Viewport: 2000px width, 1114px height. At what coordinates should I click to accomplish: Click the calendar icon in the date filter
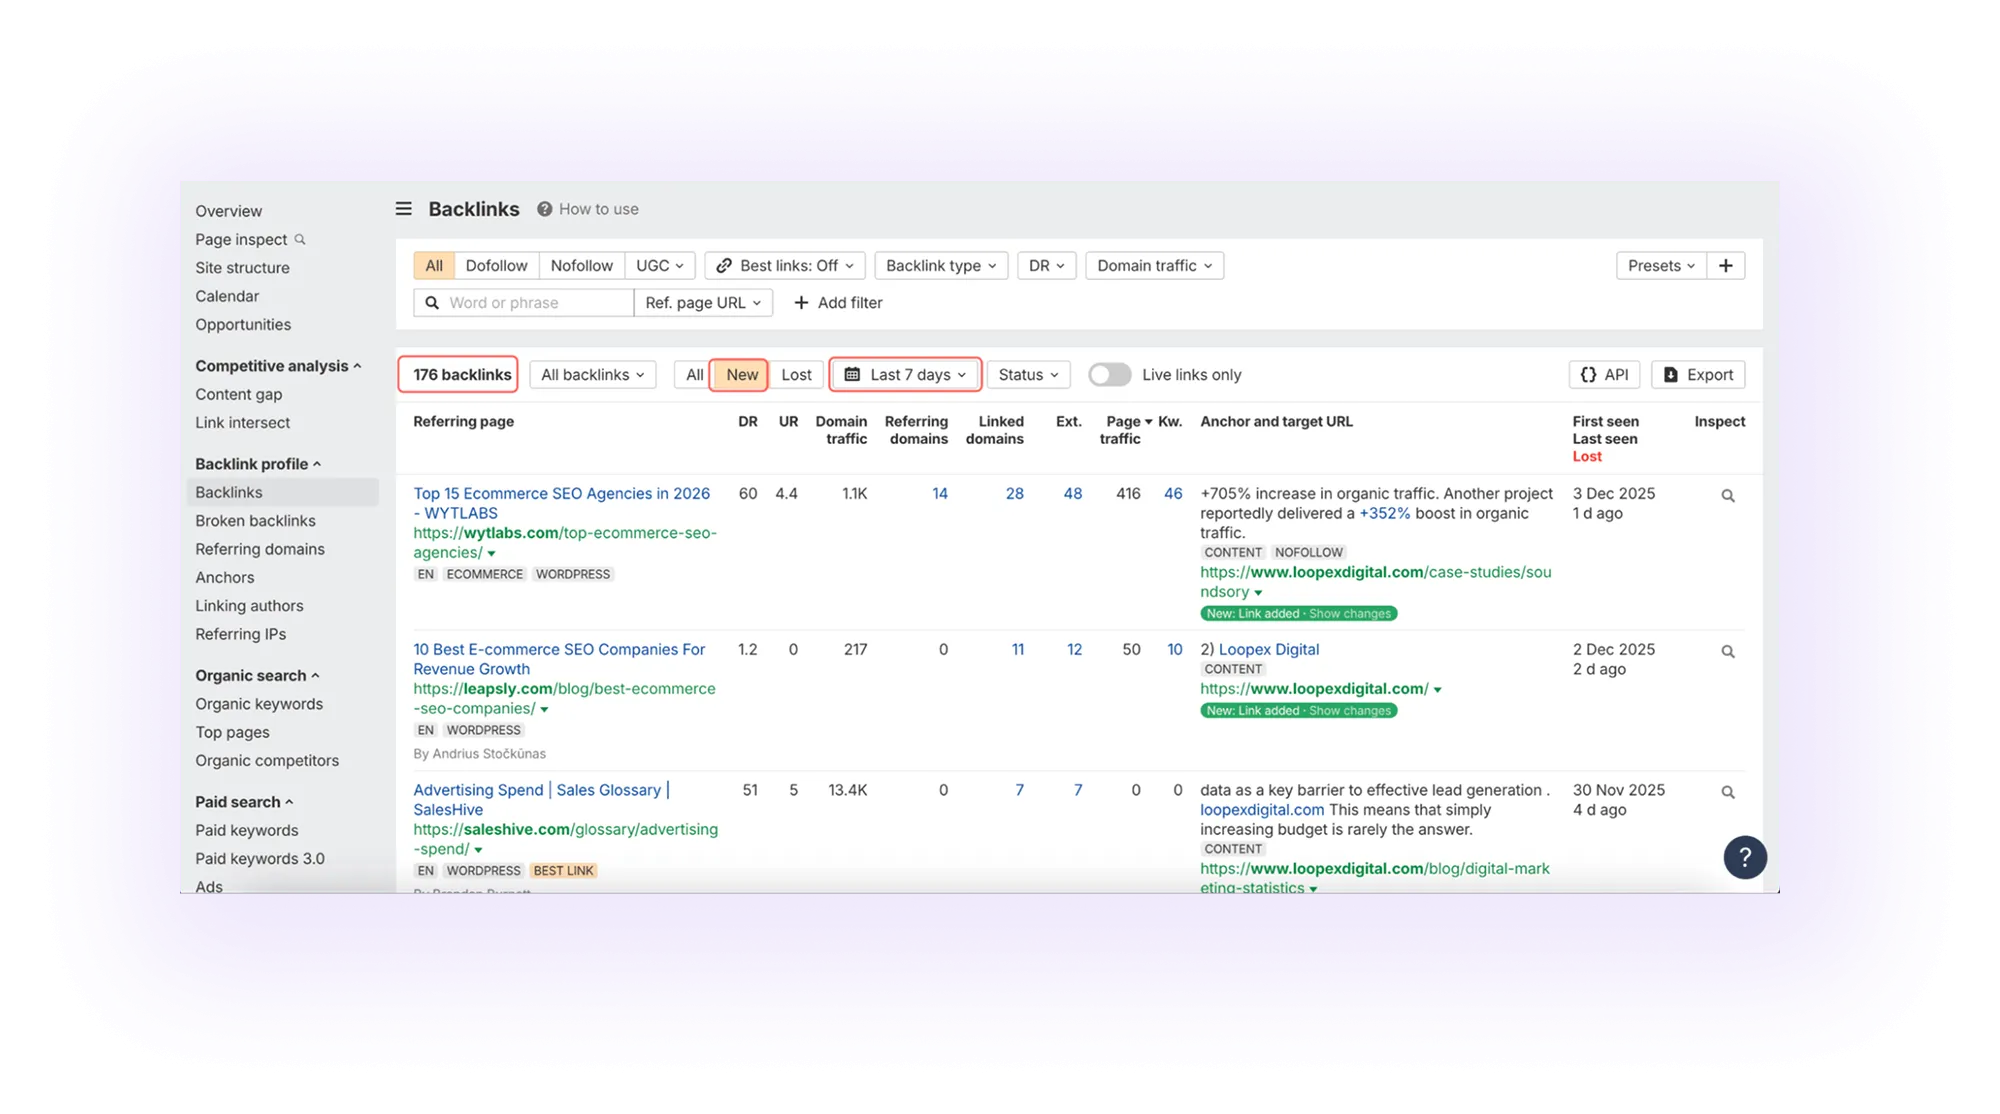pos(852,374)
